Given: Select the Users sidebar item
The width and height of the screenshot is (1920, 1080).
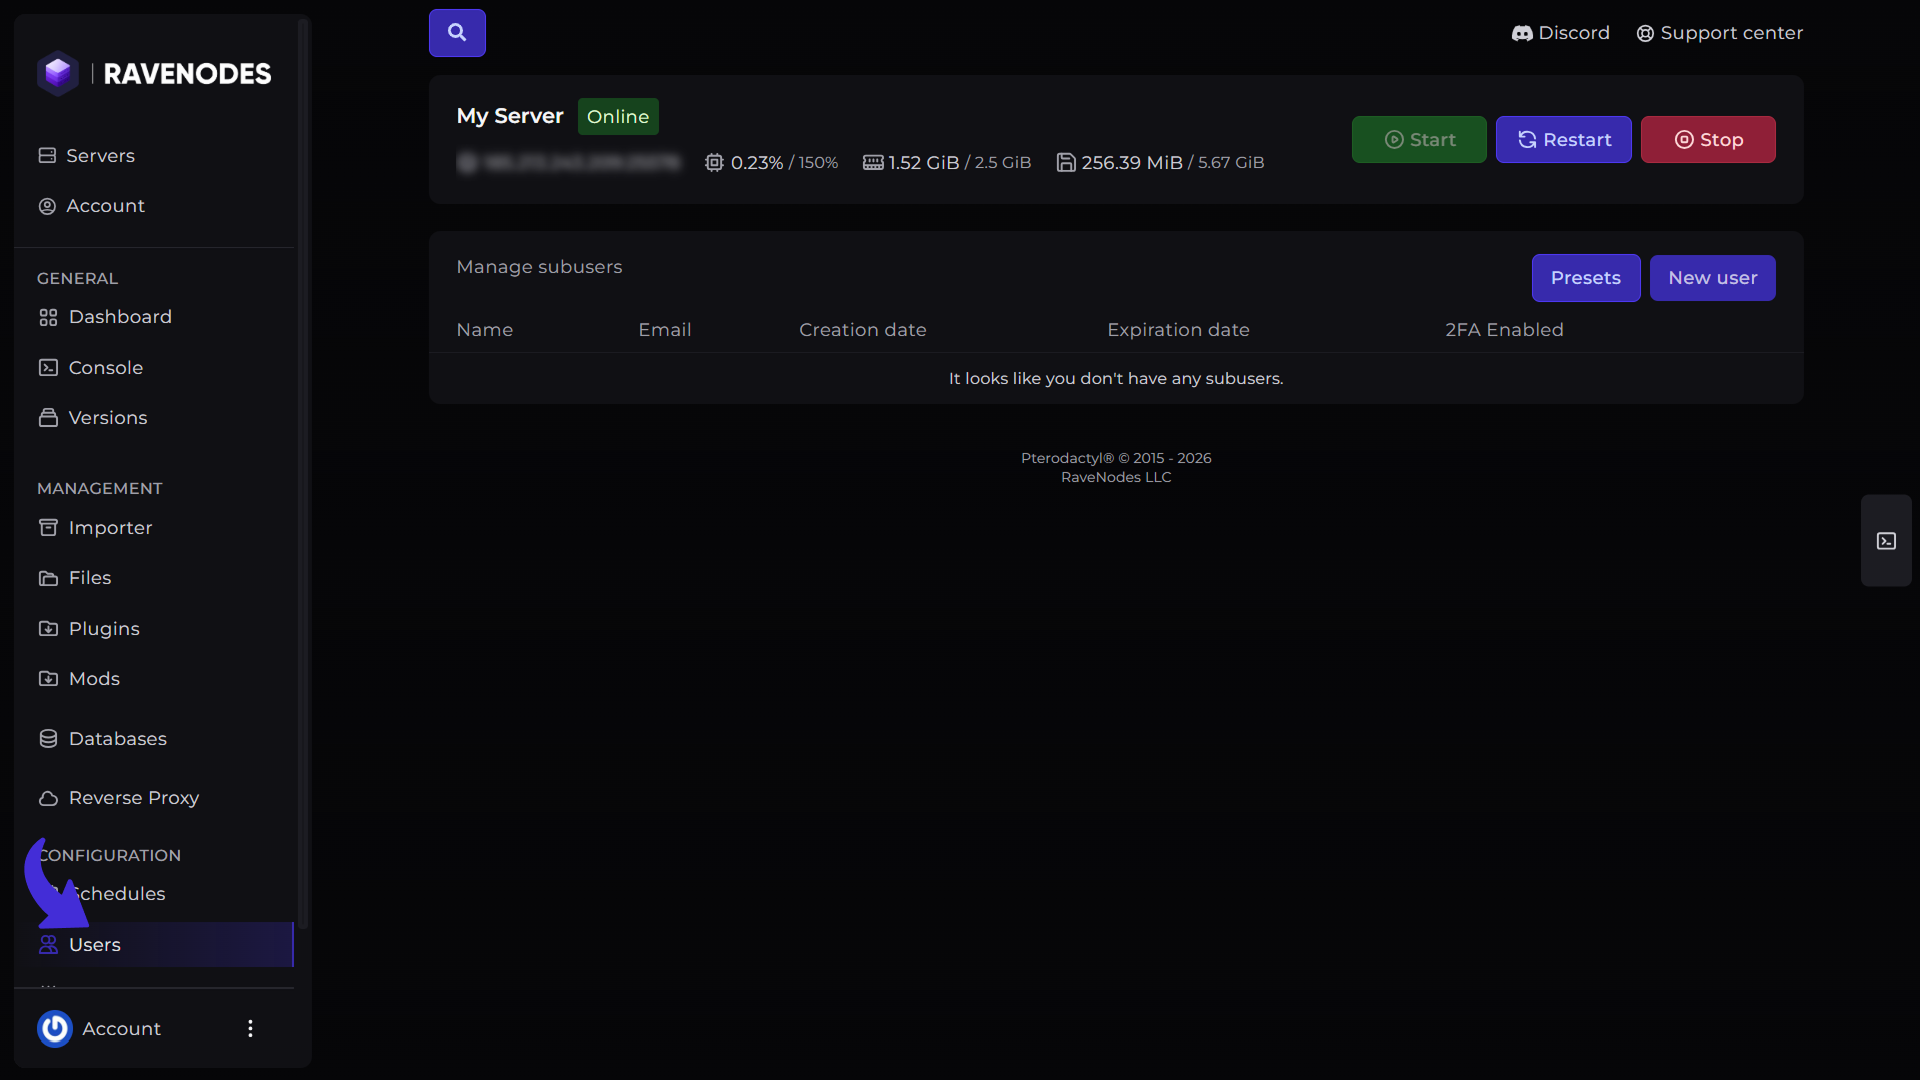Looking at the screenshot, I should coord(154,945).
